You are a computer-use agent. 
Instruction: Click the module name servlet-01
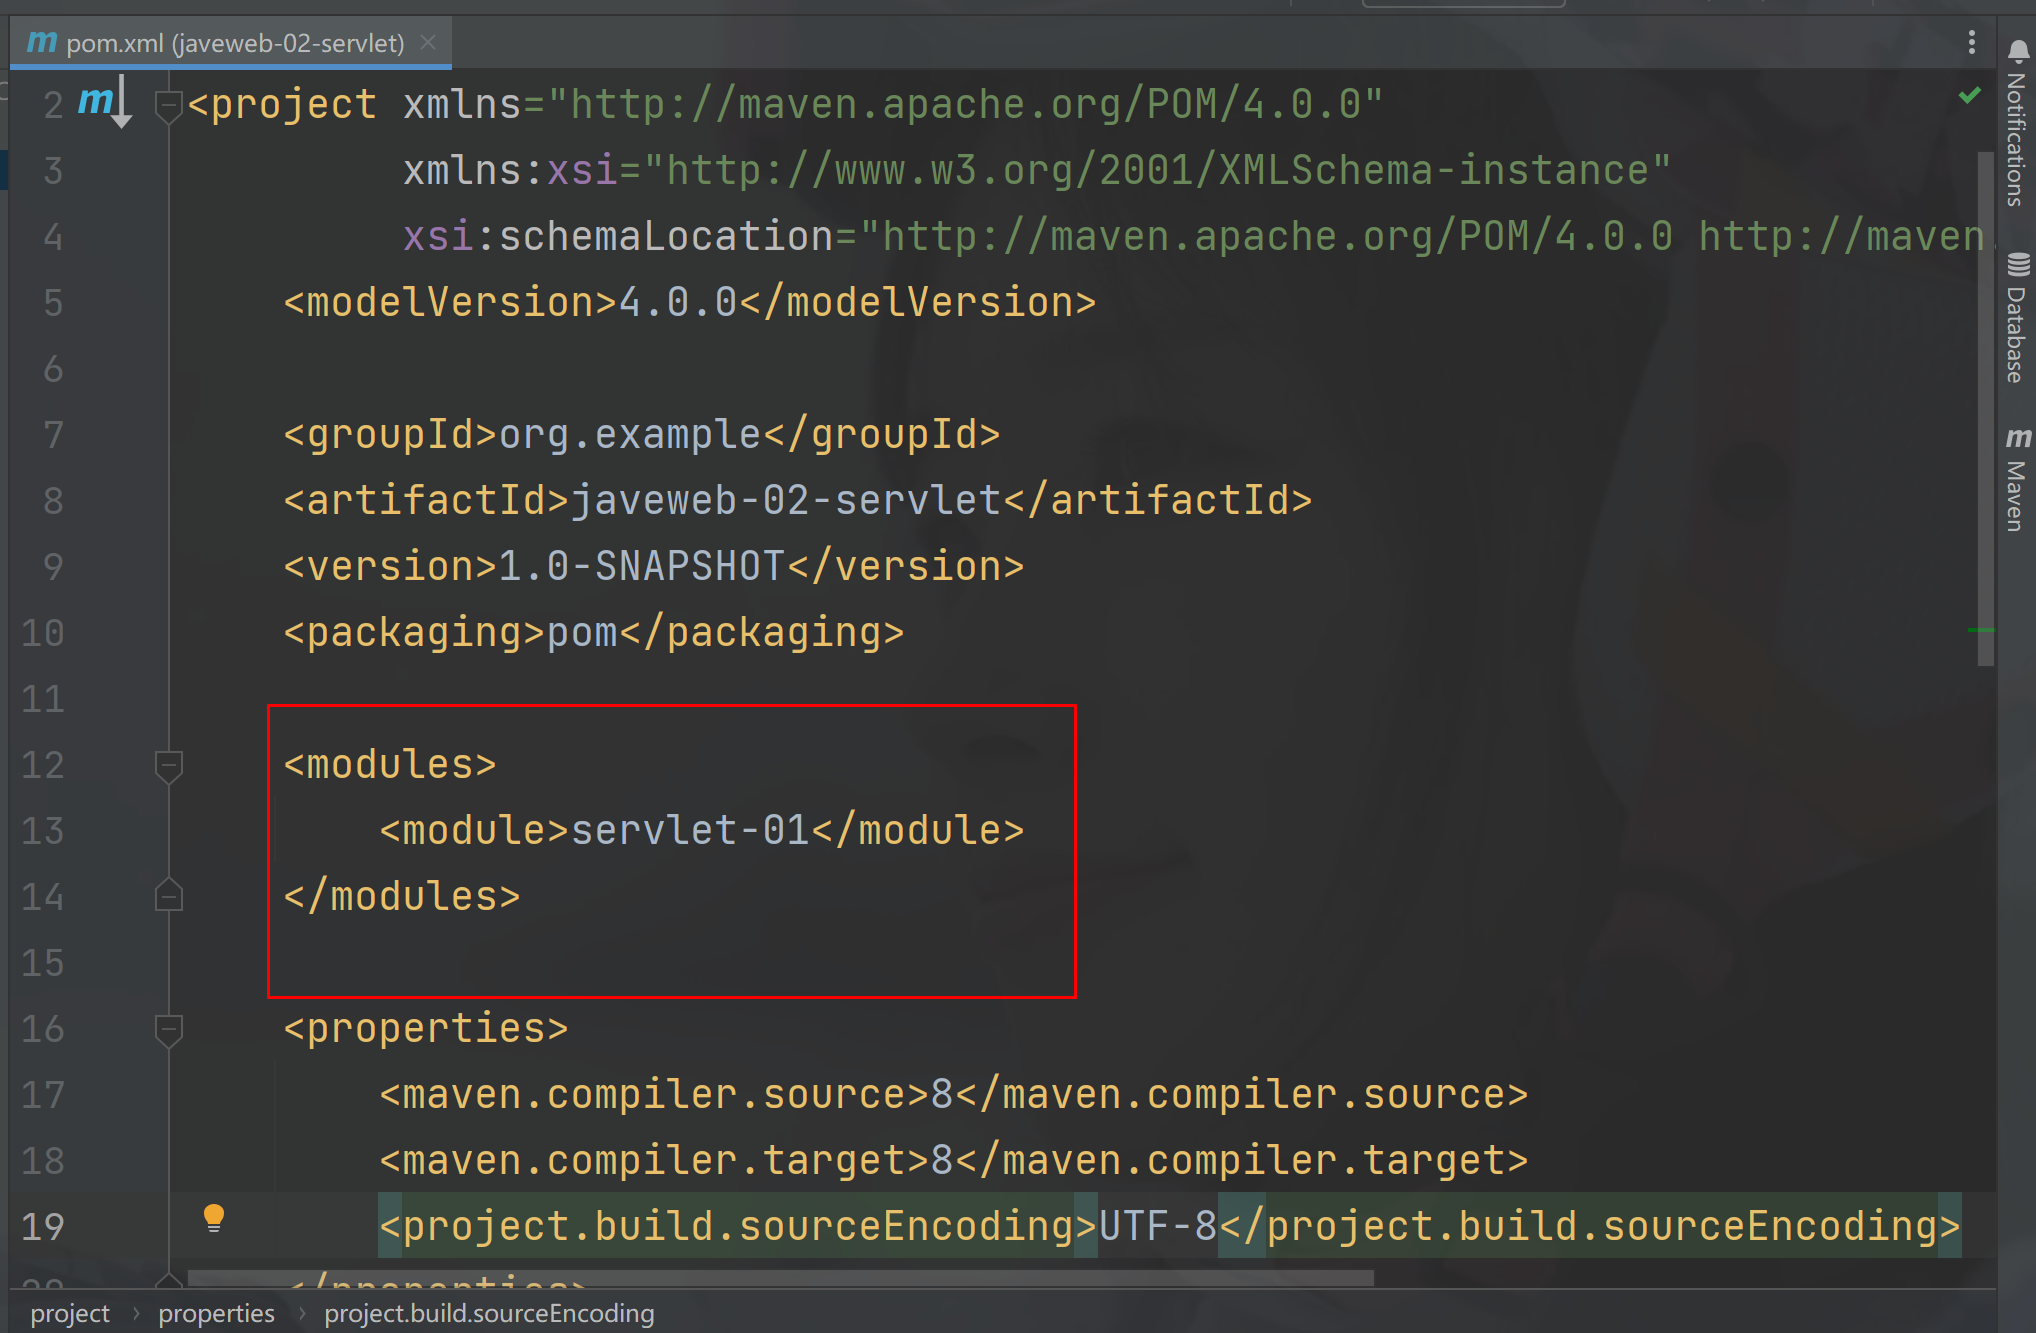point(690,830)
